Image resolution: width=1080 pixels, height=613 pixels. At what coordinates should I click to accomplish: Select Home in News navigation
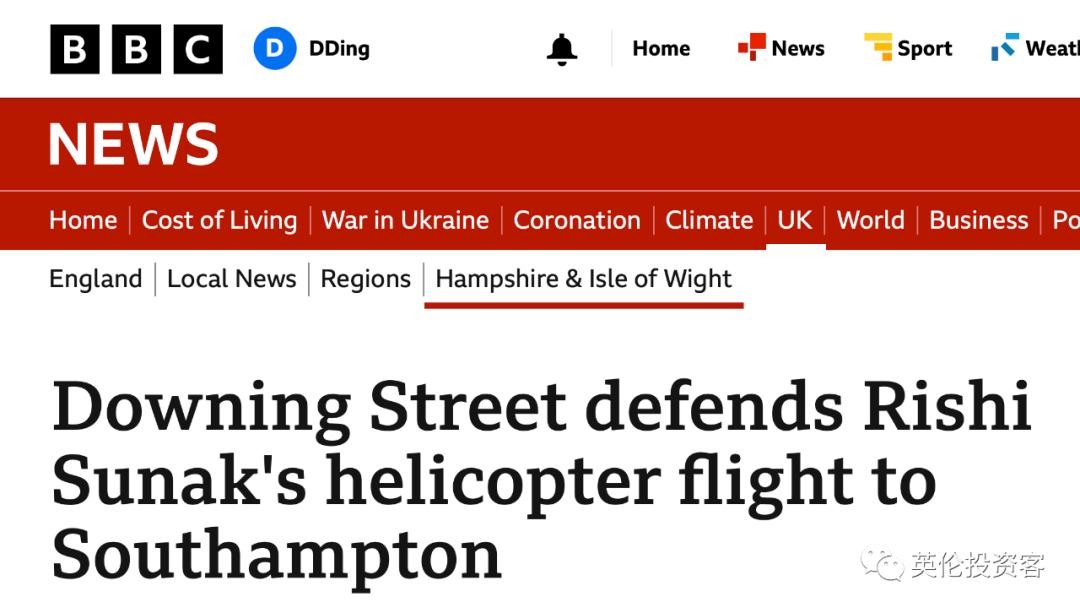click(x=83, y=220)
